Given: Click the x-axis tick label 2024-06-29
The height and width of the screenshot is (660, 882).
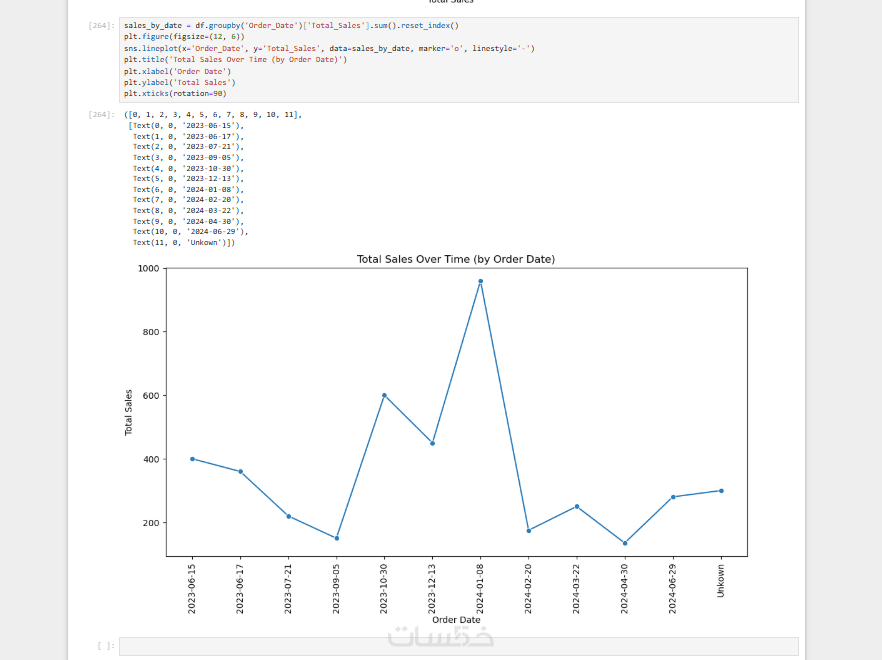Looking at the screenshot, I should pos(673,589).
